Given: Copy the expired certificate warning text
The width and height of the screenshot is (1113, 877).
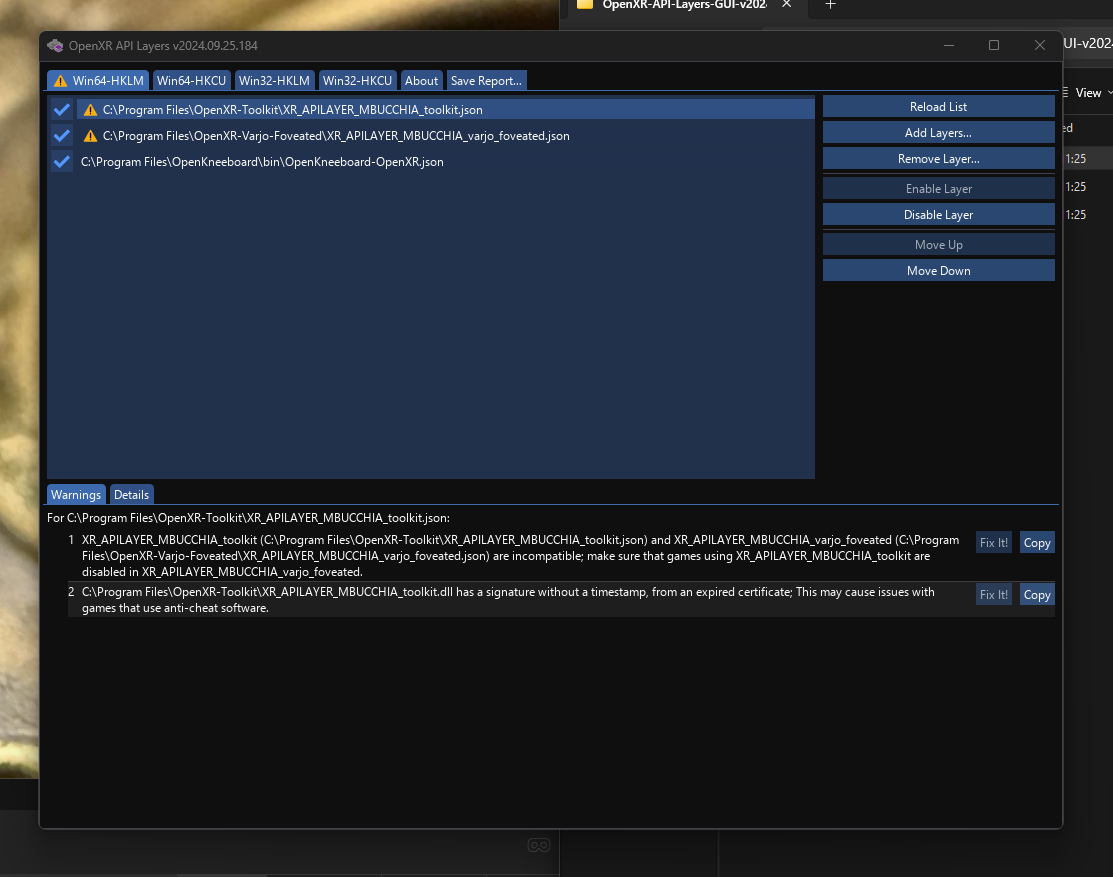Looking at the screenshot, I should point(1037,595).
